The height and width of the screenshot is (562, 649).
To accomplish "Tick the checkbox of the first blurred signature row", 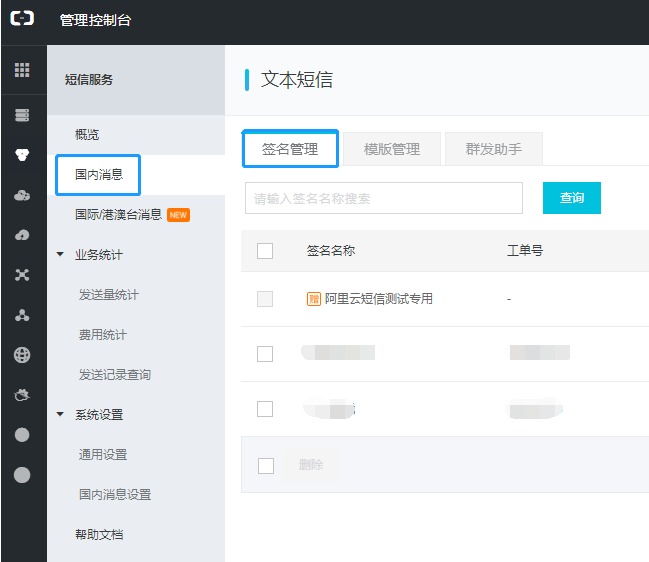I will (265, 354).
